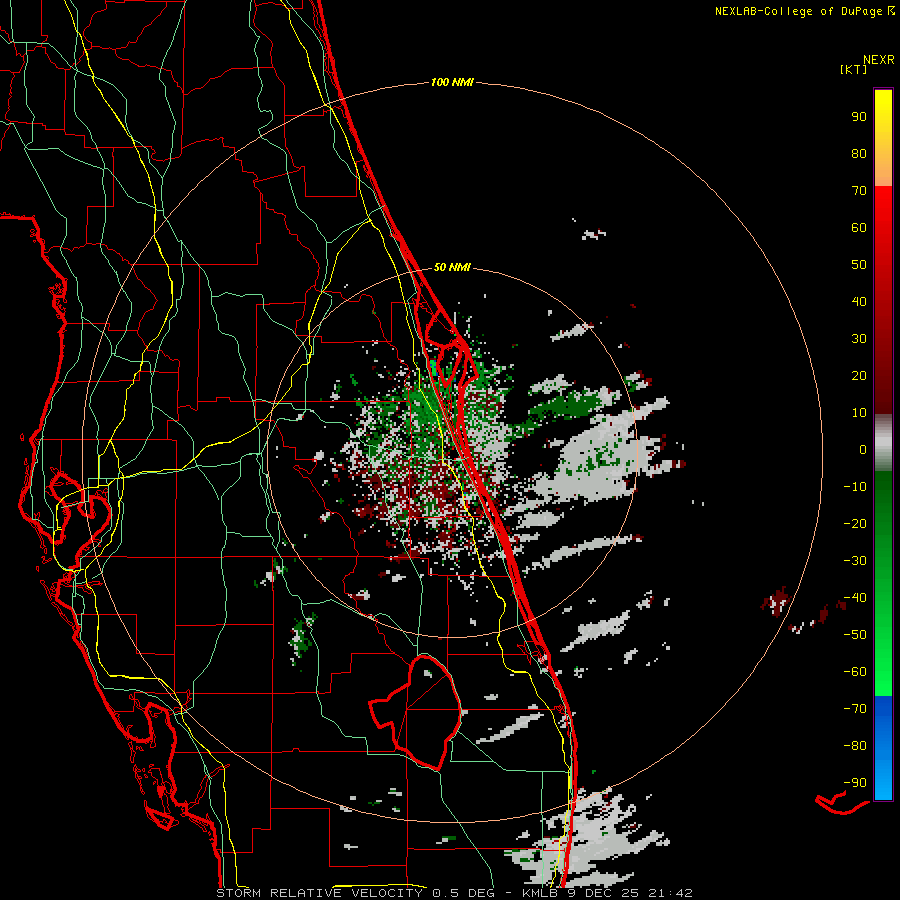Click the 10 value on velocity scale
Image resolution: width=900 pixels, height=900 pixels.
click(x=859, y=412)
